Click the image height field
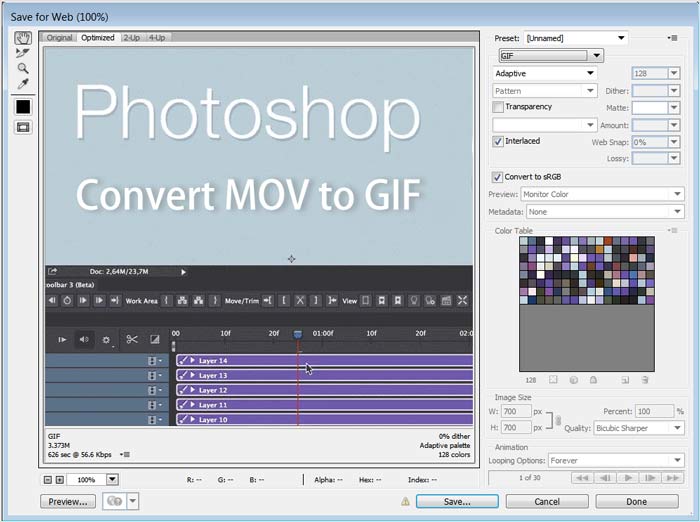 (x=516, y=428)
